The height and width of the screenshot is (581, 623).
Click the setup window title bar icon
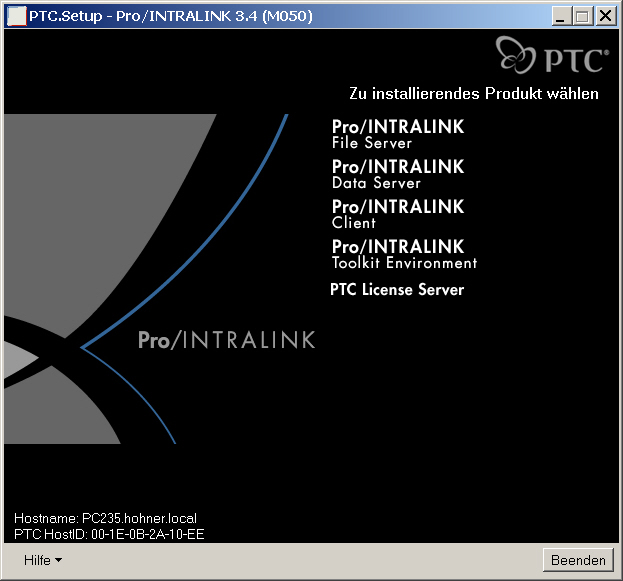tap(17, 16)
